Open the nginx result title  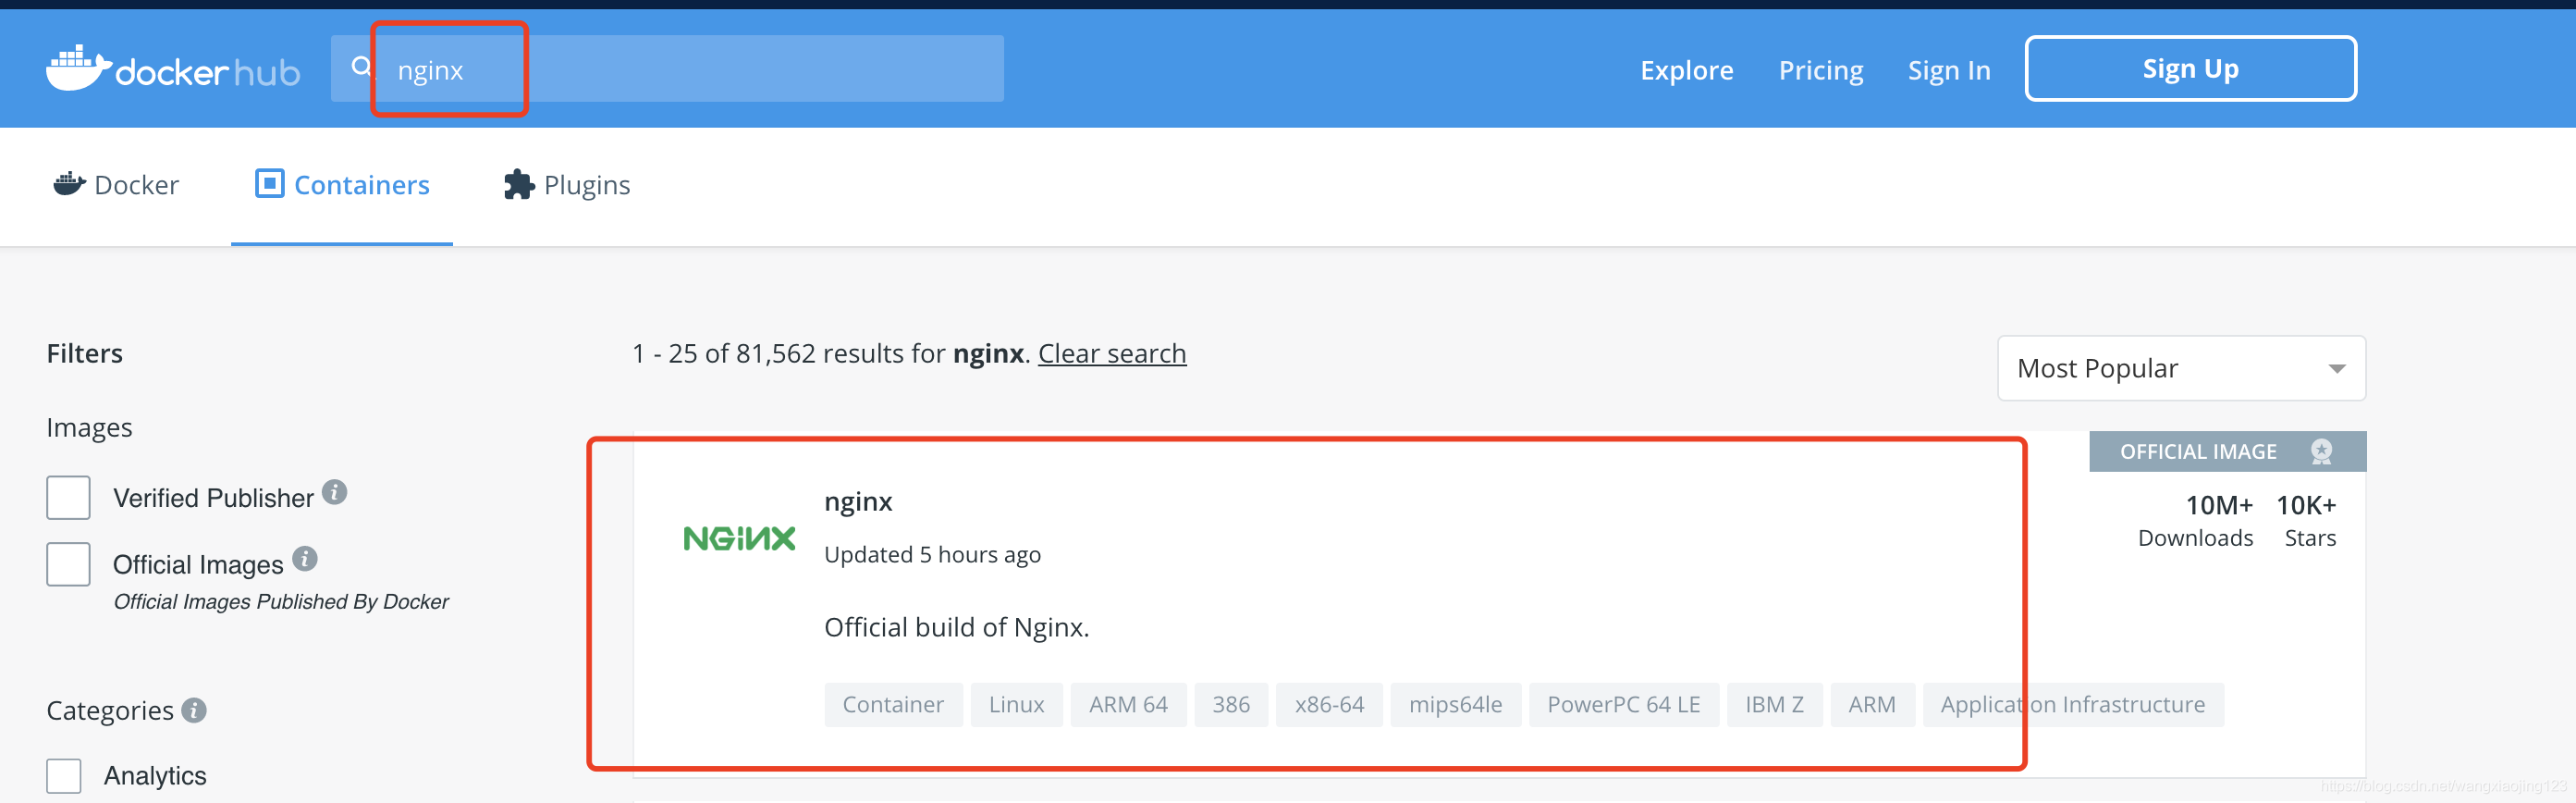(x=858, y=502)
